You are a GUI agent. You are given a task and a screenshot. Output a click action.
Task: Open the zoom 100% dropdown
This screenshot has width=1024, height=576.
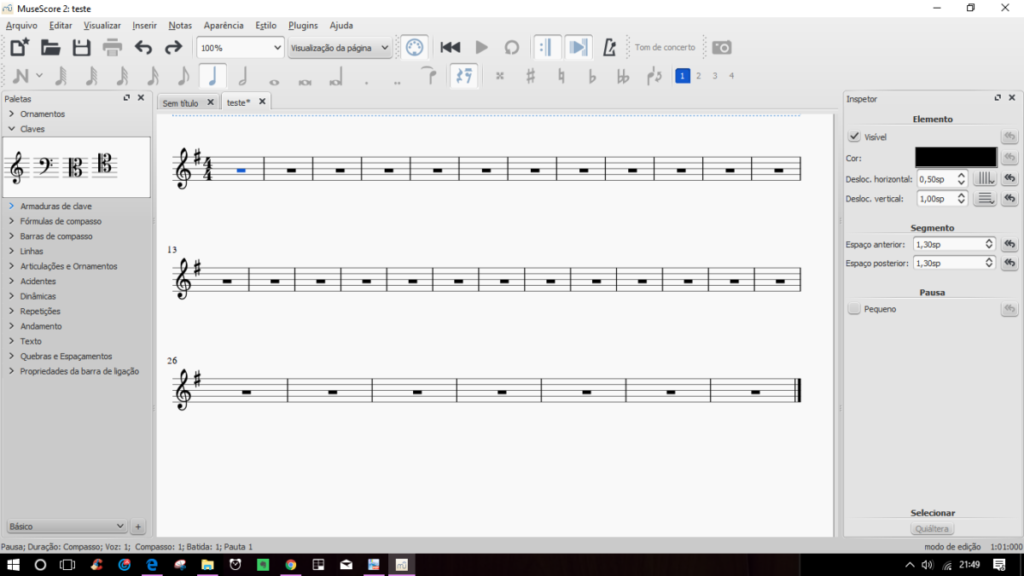point(240,47)
